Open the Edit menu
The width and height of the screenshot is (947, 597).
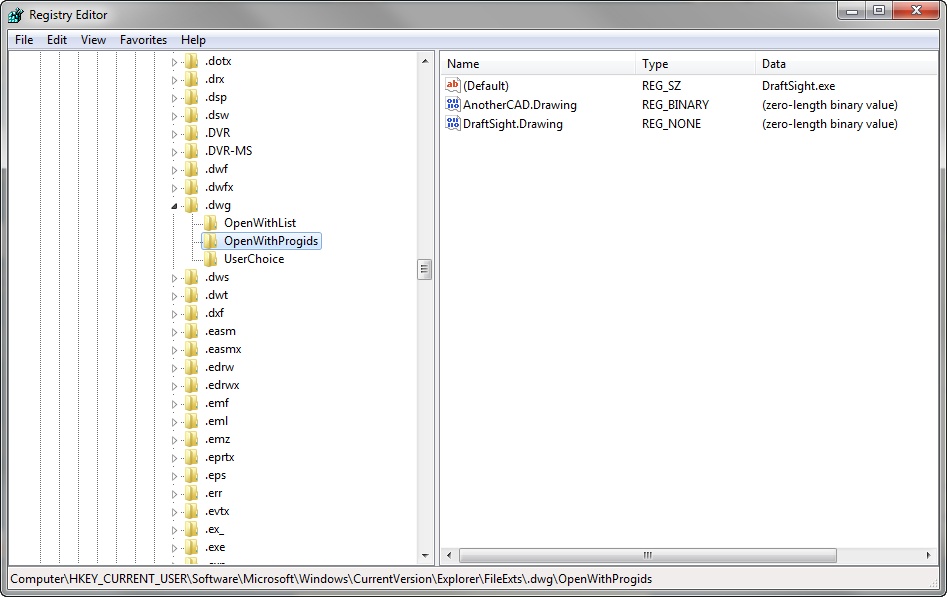pyautogui.click(x=57, y=40)
